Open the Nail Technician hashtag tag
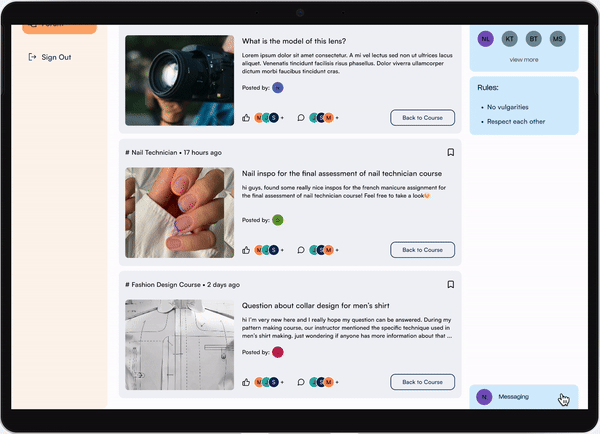Image resolution: width=600 pixels, height=434 pixels. point(152,152)
